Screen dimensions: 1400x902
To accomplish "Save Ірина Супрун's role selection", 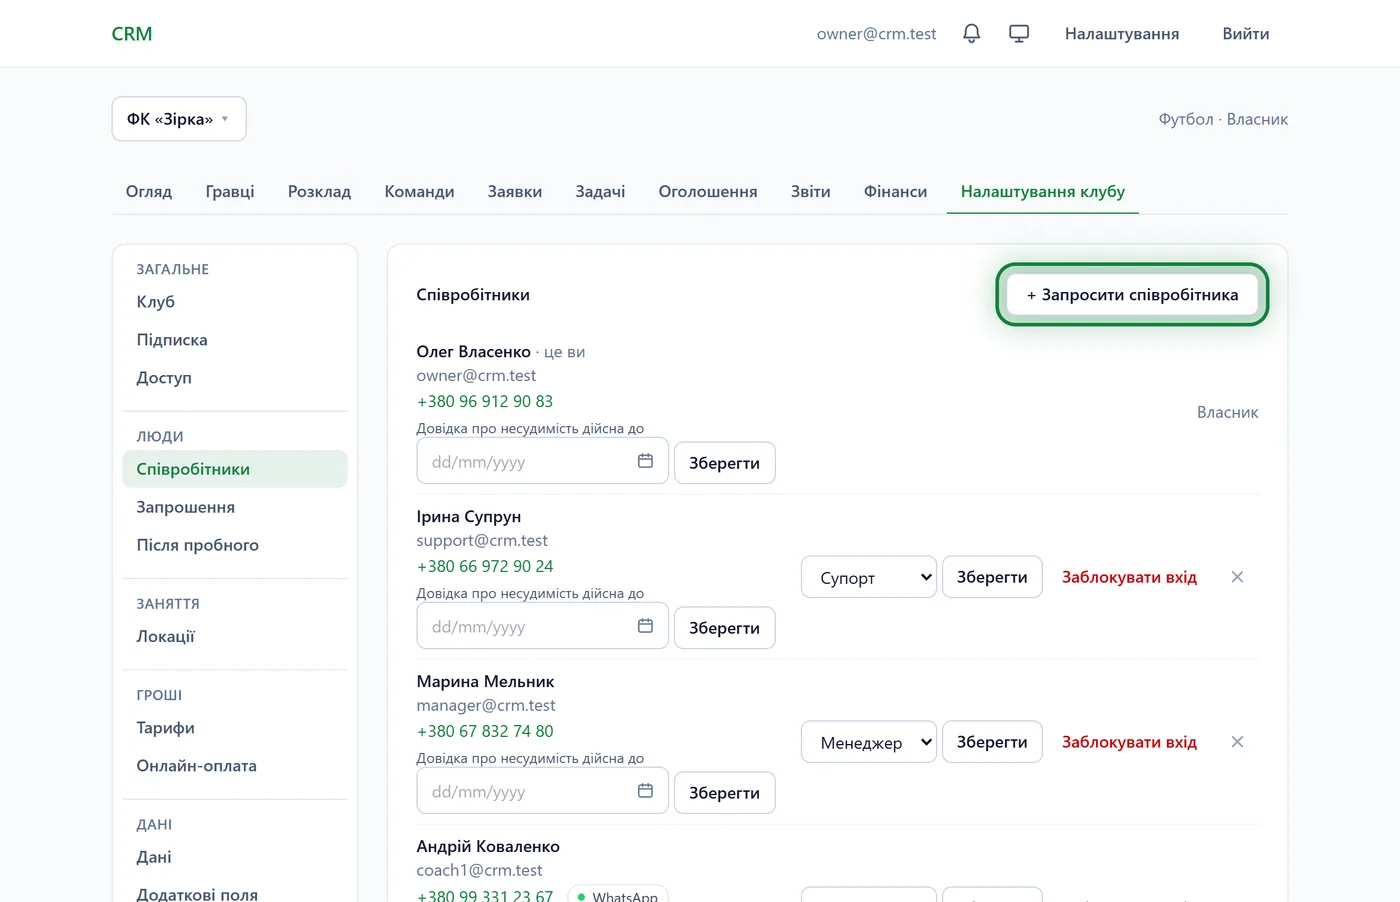I will point(992,577).
